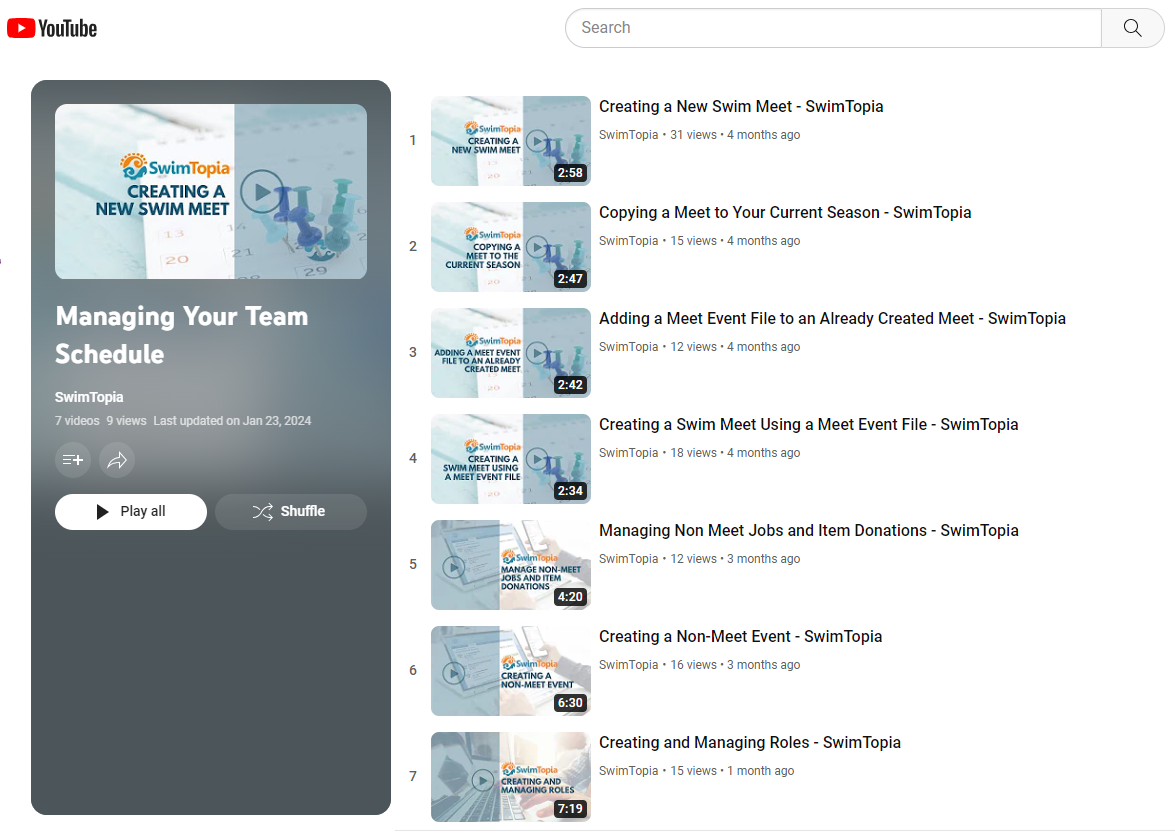Click the Creating a New Swim Meet title
Screen dimensions: 1175x837
click(x=740, y=107)
